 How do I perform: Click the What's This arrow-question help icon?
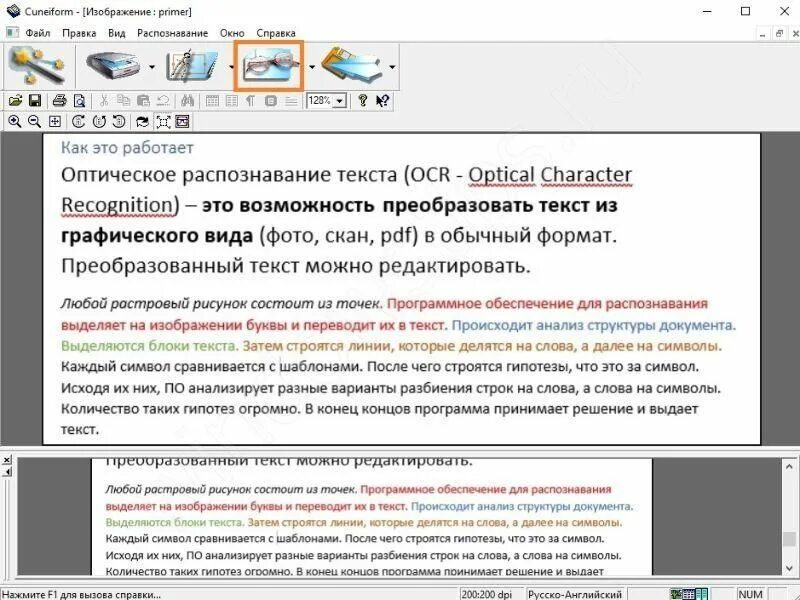[x=383, y=101]
